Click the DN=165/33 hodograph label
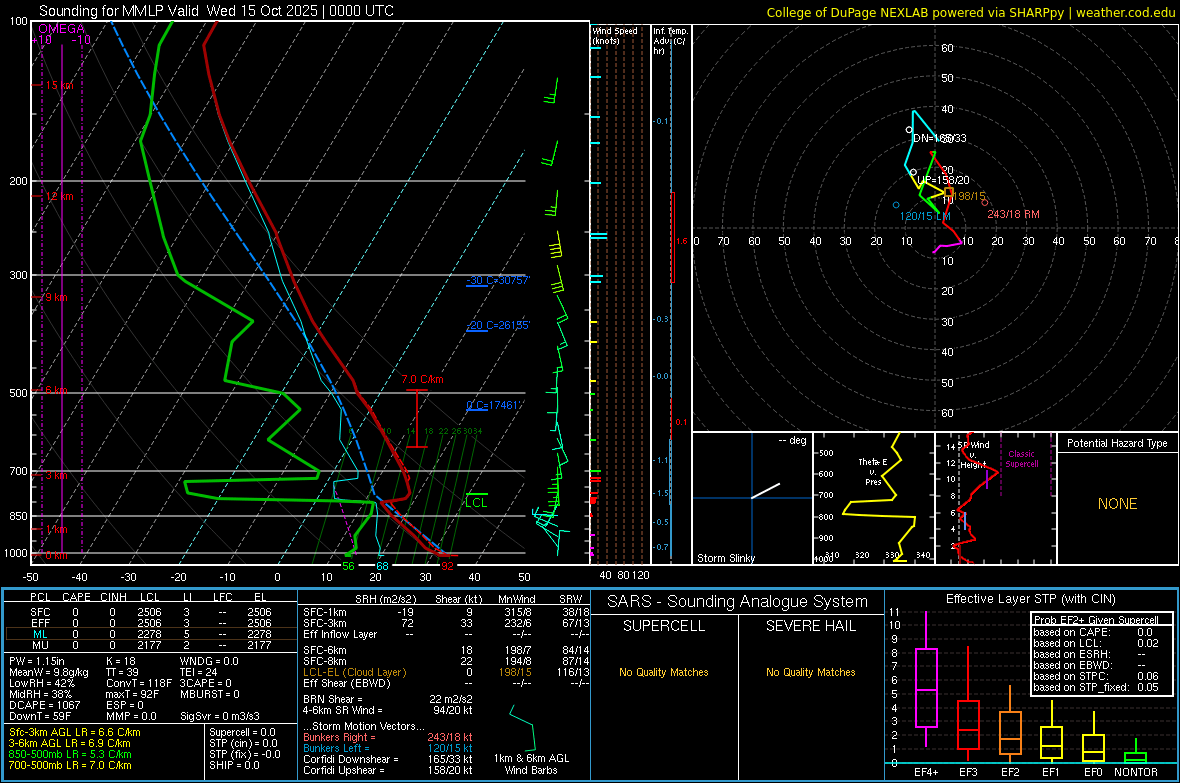 point(939,139)
